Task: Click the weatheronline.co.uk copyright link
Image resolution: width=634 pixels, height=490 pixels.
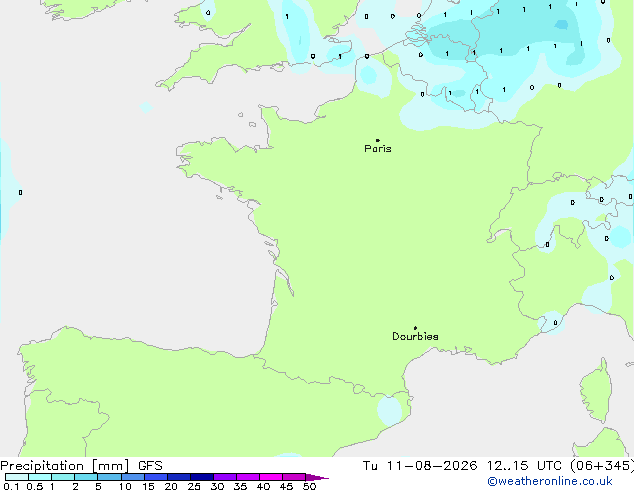Action: coord(550,481)
